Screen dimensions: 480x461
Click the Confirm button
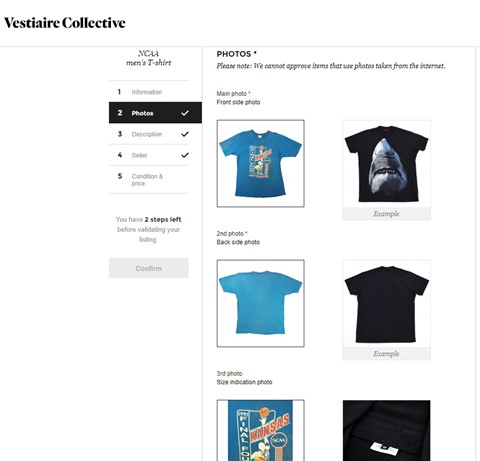149,268
